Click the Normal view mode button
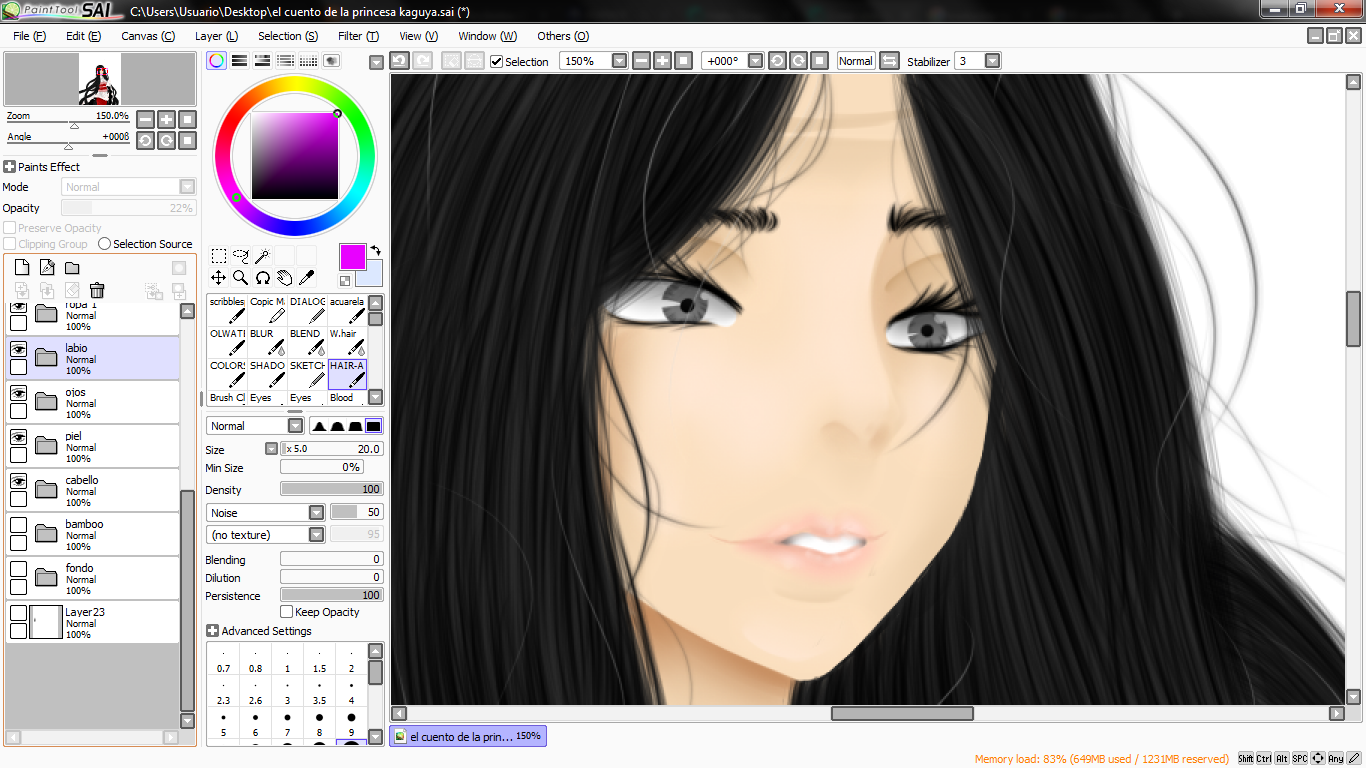 click(x=856, y=61)
